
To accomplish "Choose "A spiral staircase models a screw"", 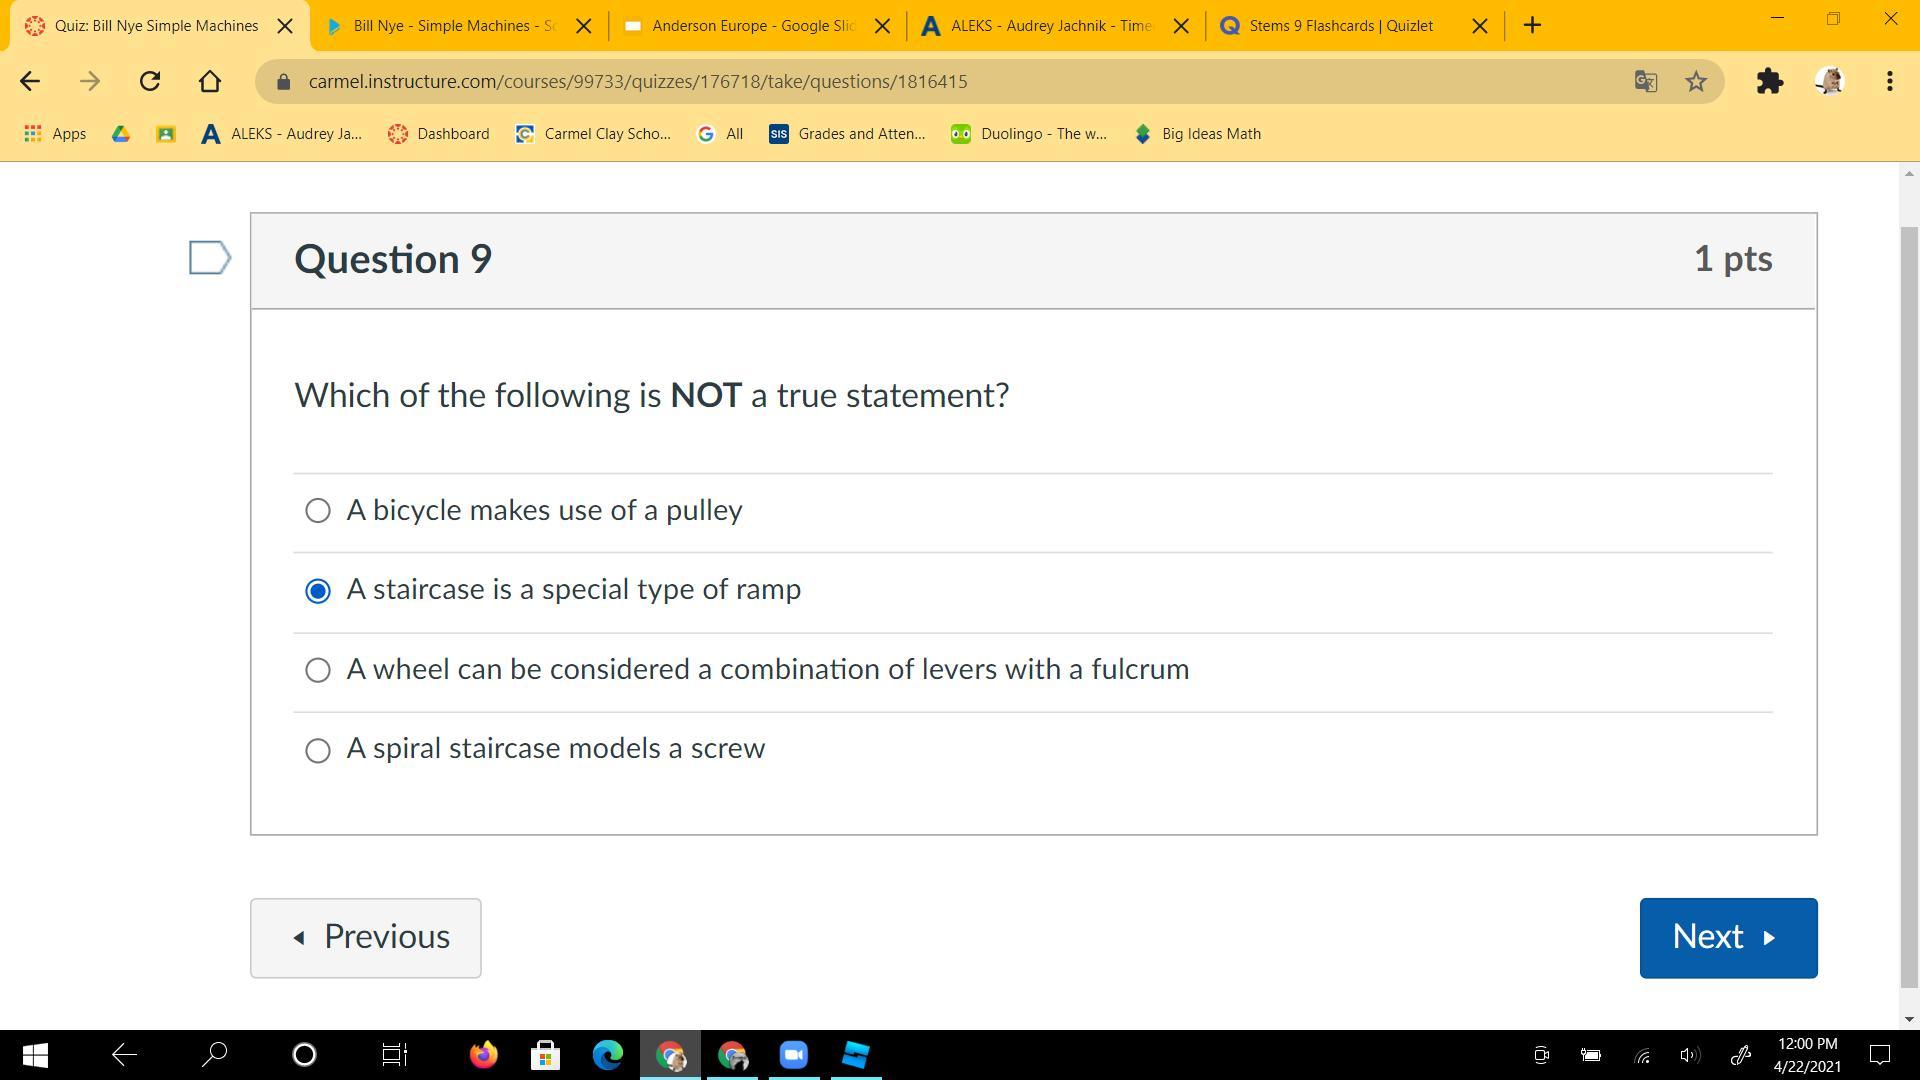I will (318, 750).
